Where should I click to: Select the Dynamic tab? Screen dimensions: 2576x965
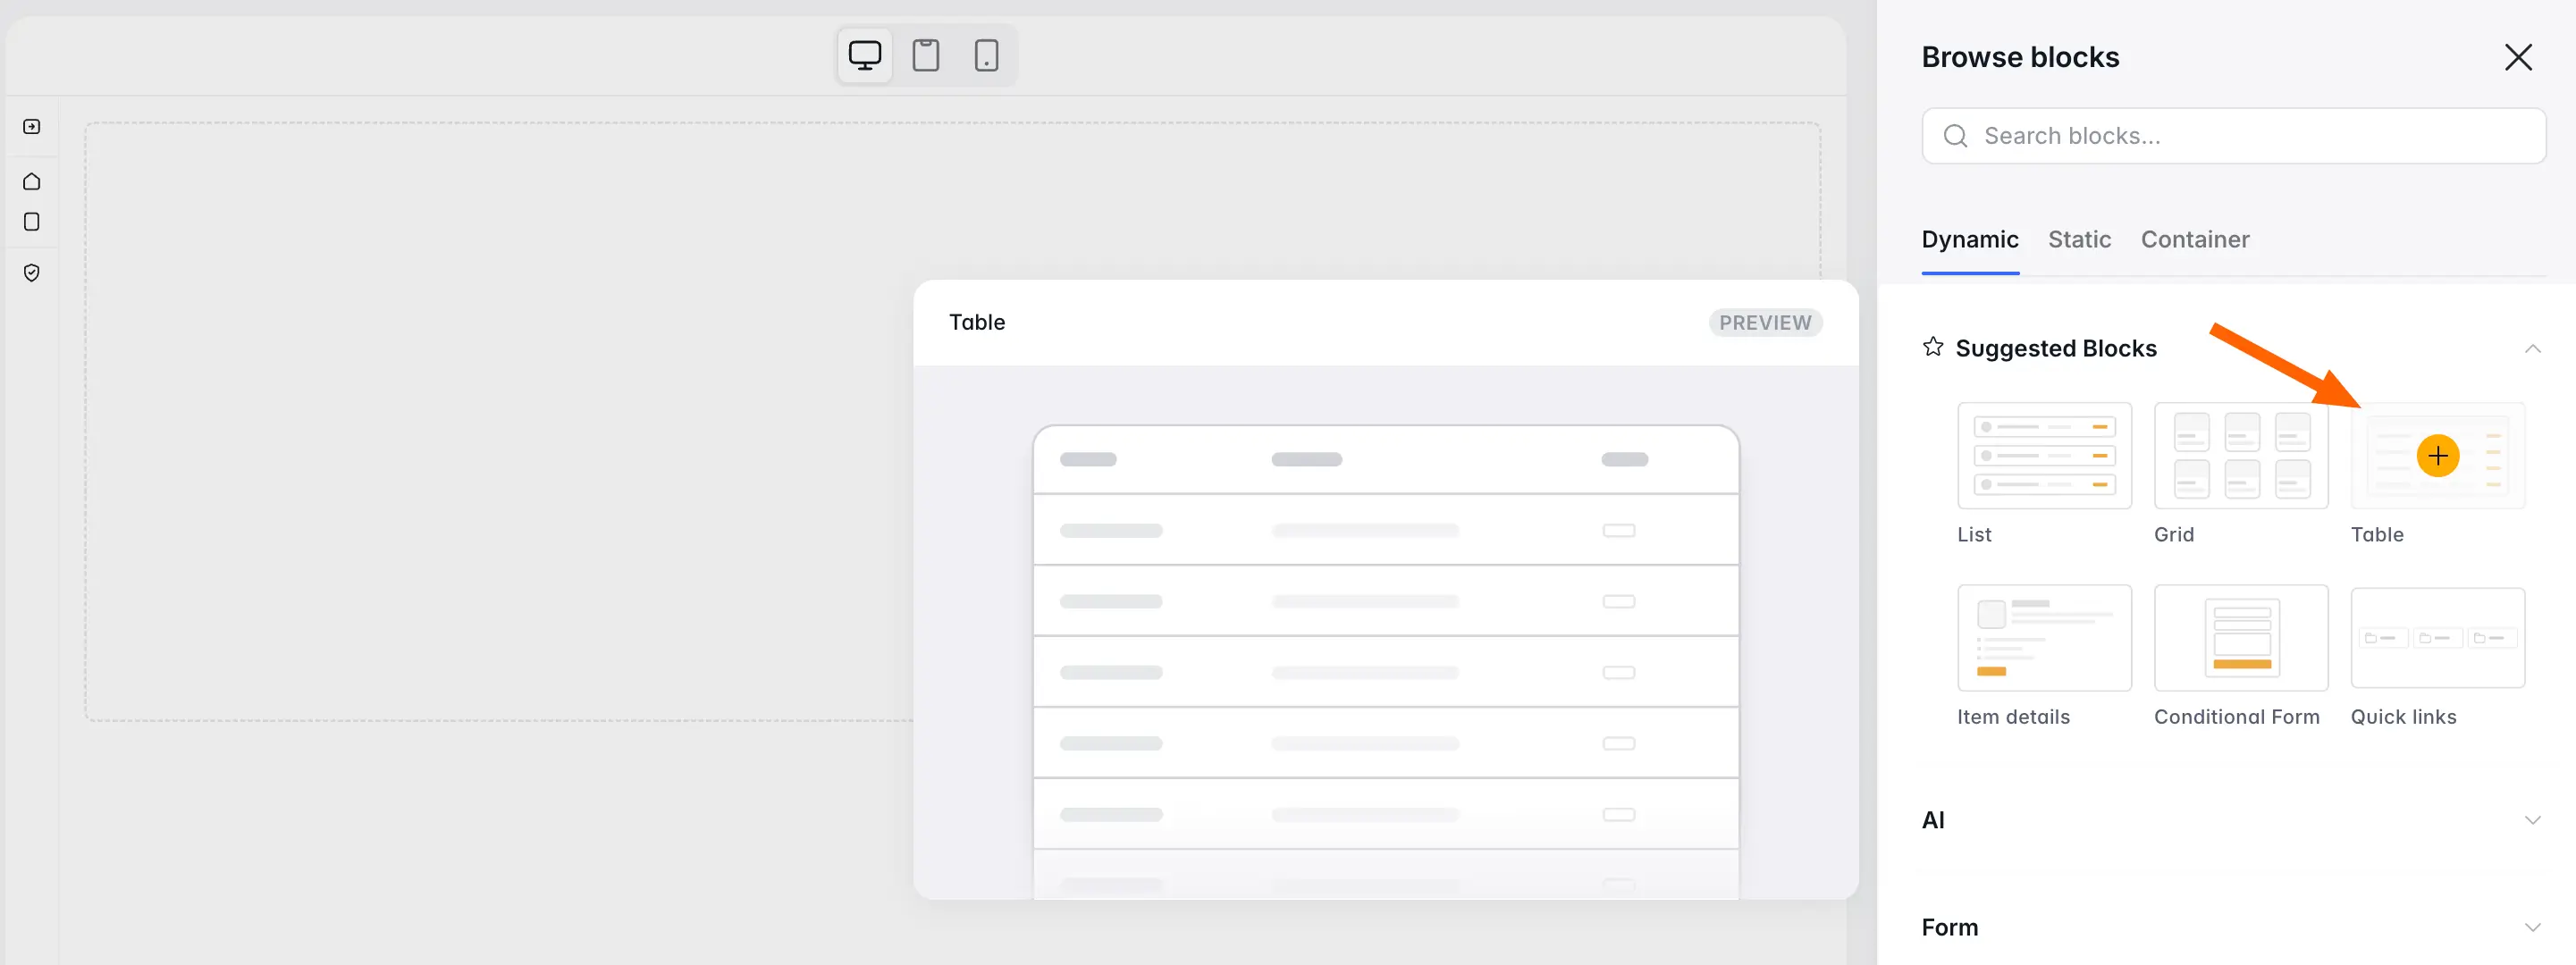[x=1969, y=240]
